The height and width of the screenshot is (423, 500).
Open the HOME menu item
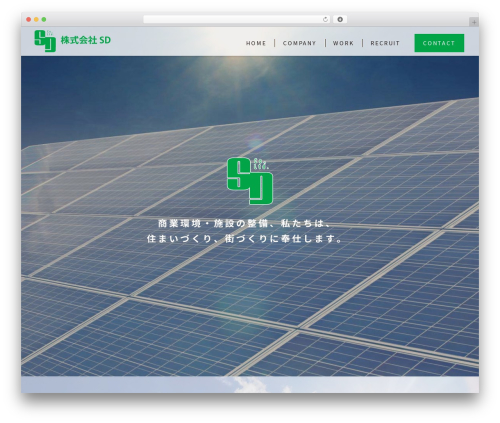[x=256, y=43]
